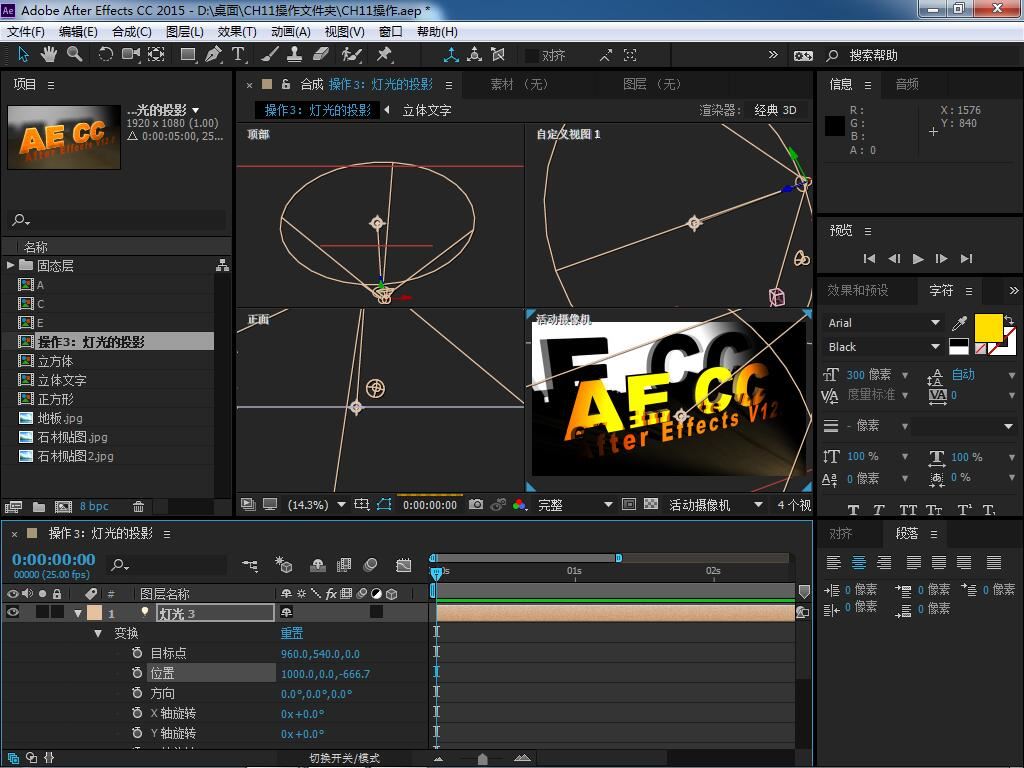Select the Pan Behind anchor tool
1024x768 pixels.
[156, 55]
